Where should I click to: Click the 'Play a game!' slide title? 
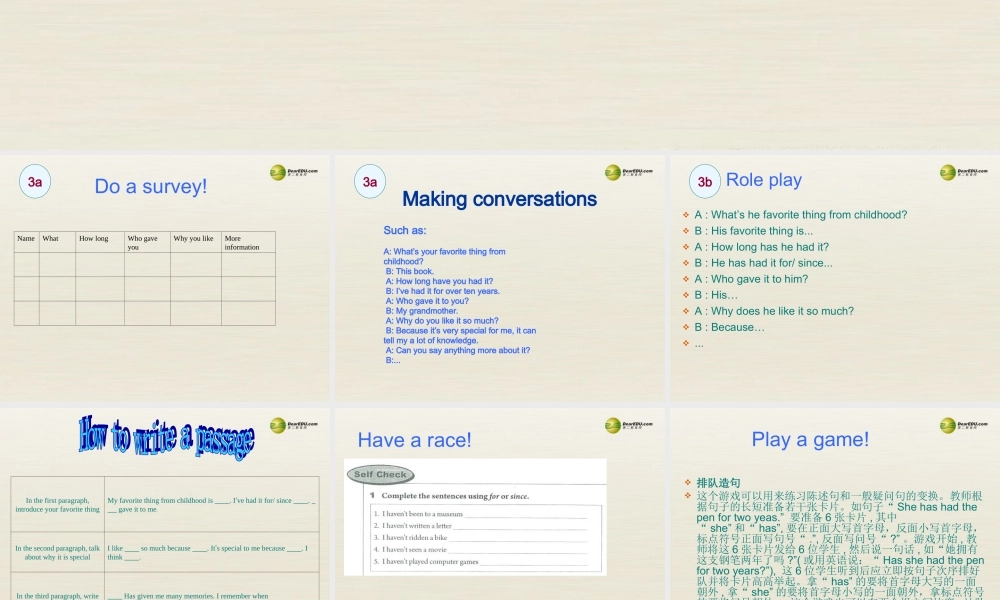point(810,439)
